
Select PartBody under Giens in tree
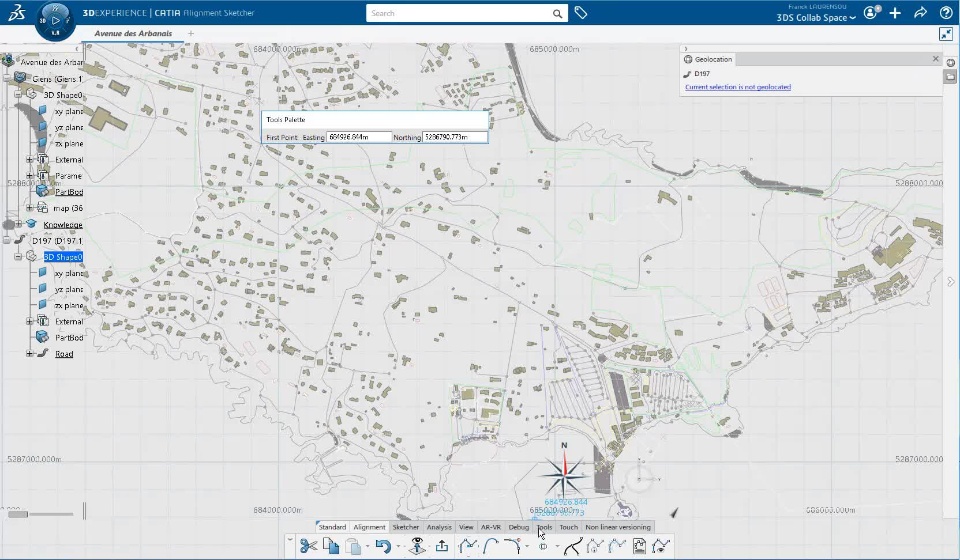pyautogui.click(x=69, y=192)
